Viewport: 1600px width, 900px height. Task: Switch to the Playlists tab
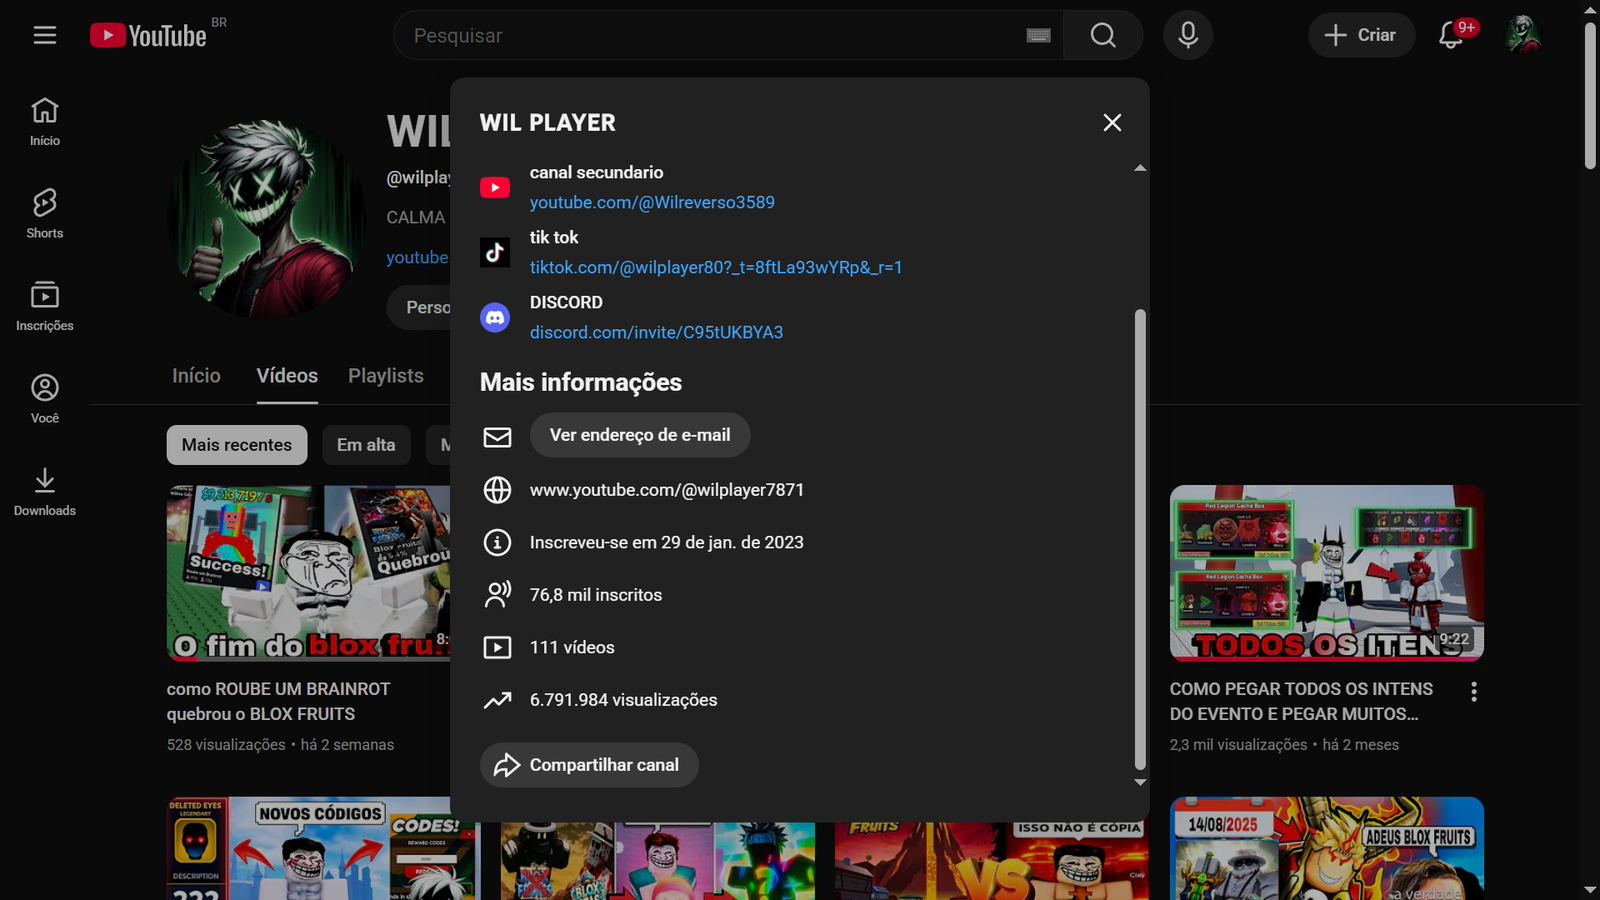coord(385,376)
